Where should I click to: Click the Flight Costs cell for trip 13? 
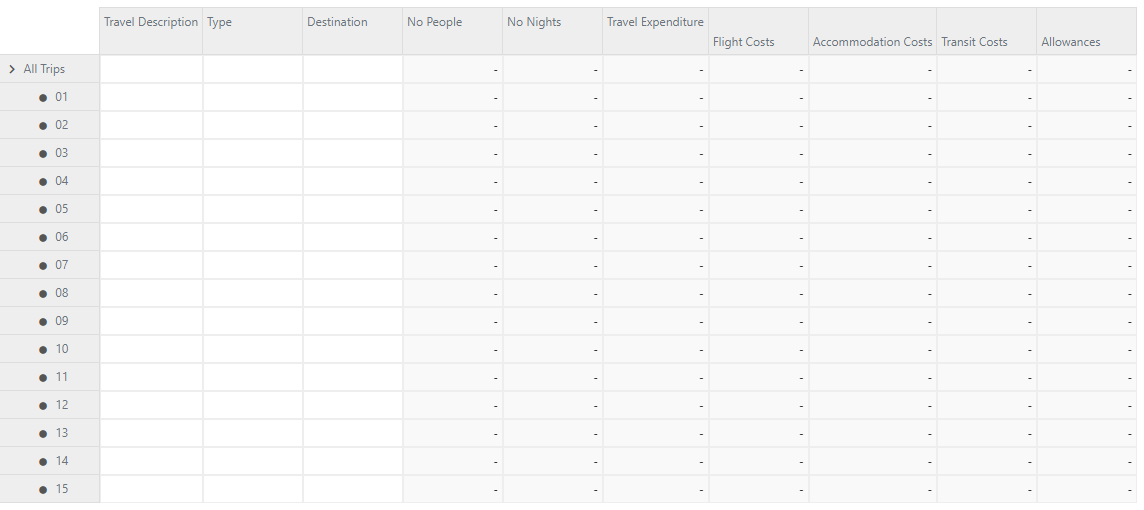[758, 433]
